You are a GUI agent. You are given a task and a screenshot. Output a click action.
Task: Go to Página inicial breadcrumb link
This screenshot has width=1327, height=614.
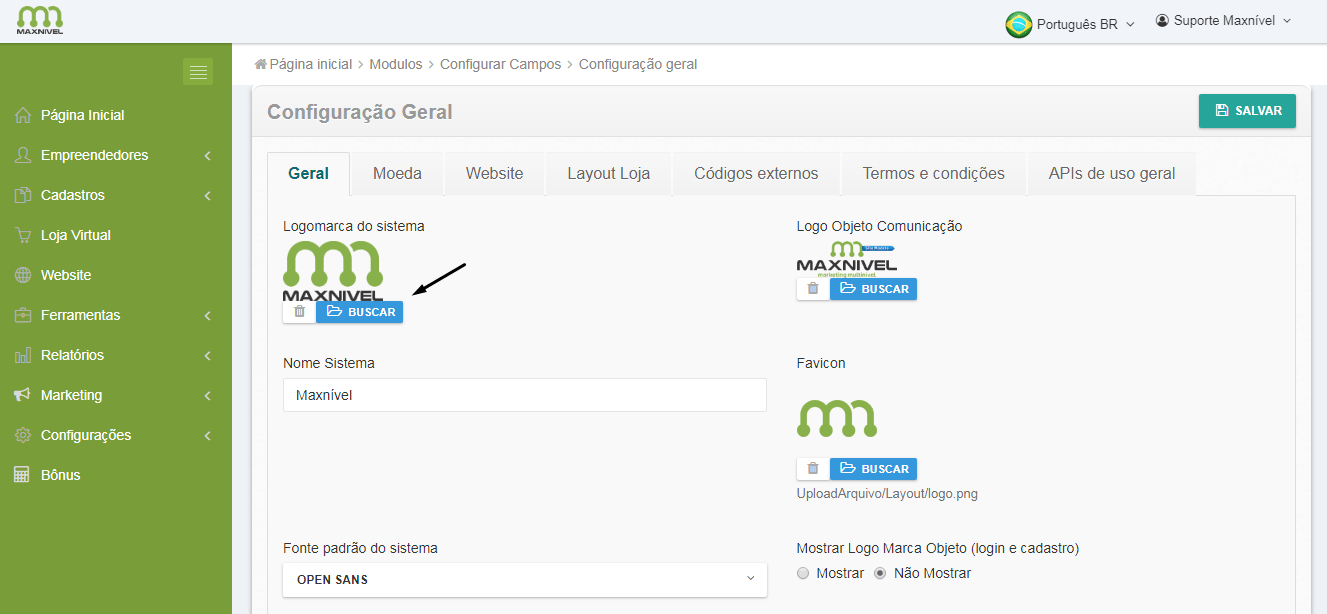[x=311, y=64]
